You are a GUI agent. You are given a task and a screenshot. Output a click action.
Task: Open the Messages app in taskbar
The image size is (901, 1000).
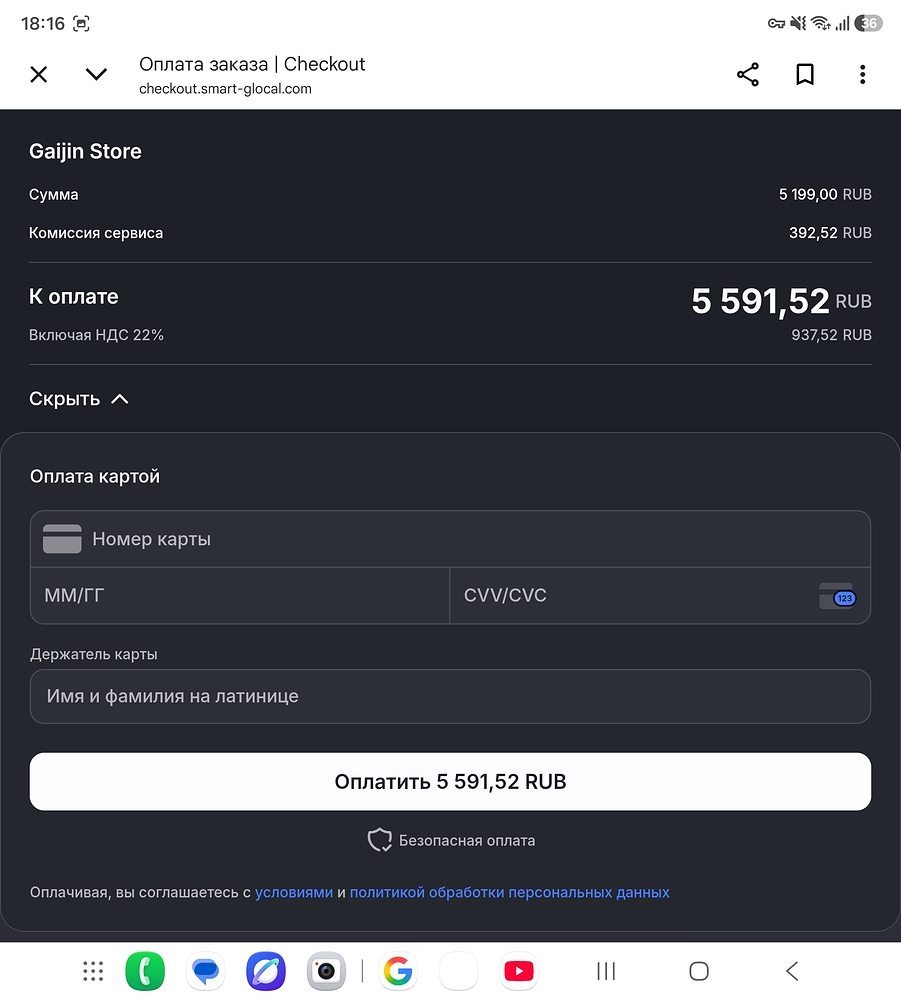pyautogui.click(x=205, y=971)
